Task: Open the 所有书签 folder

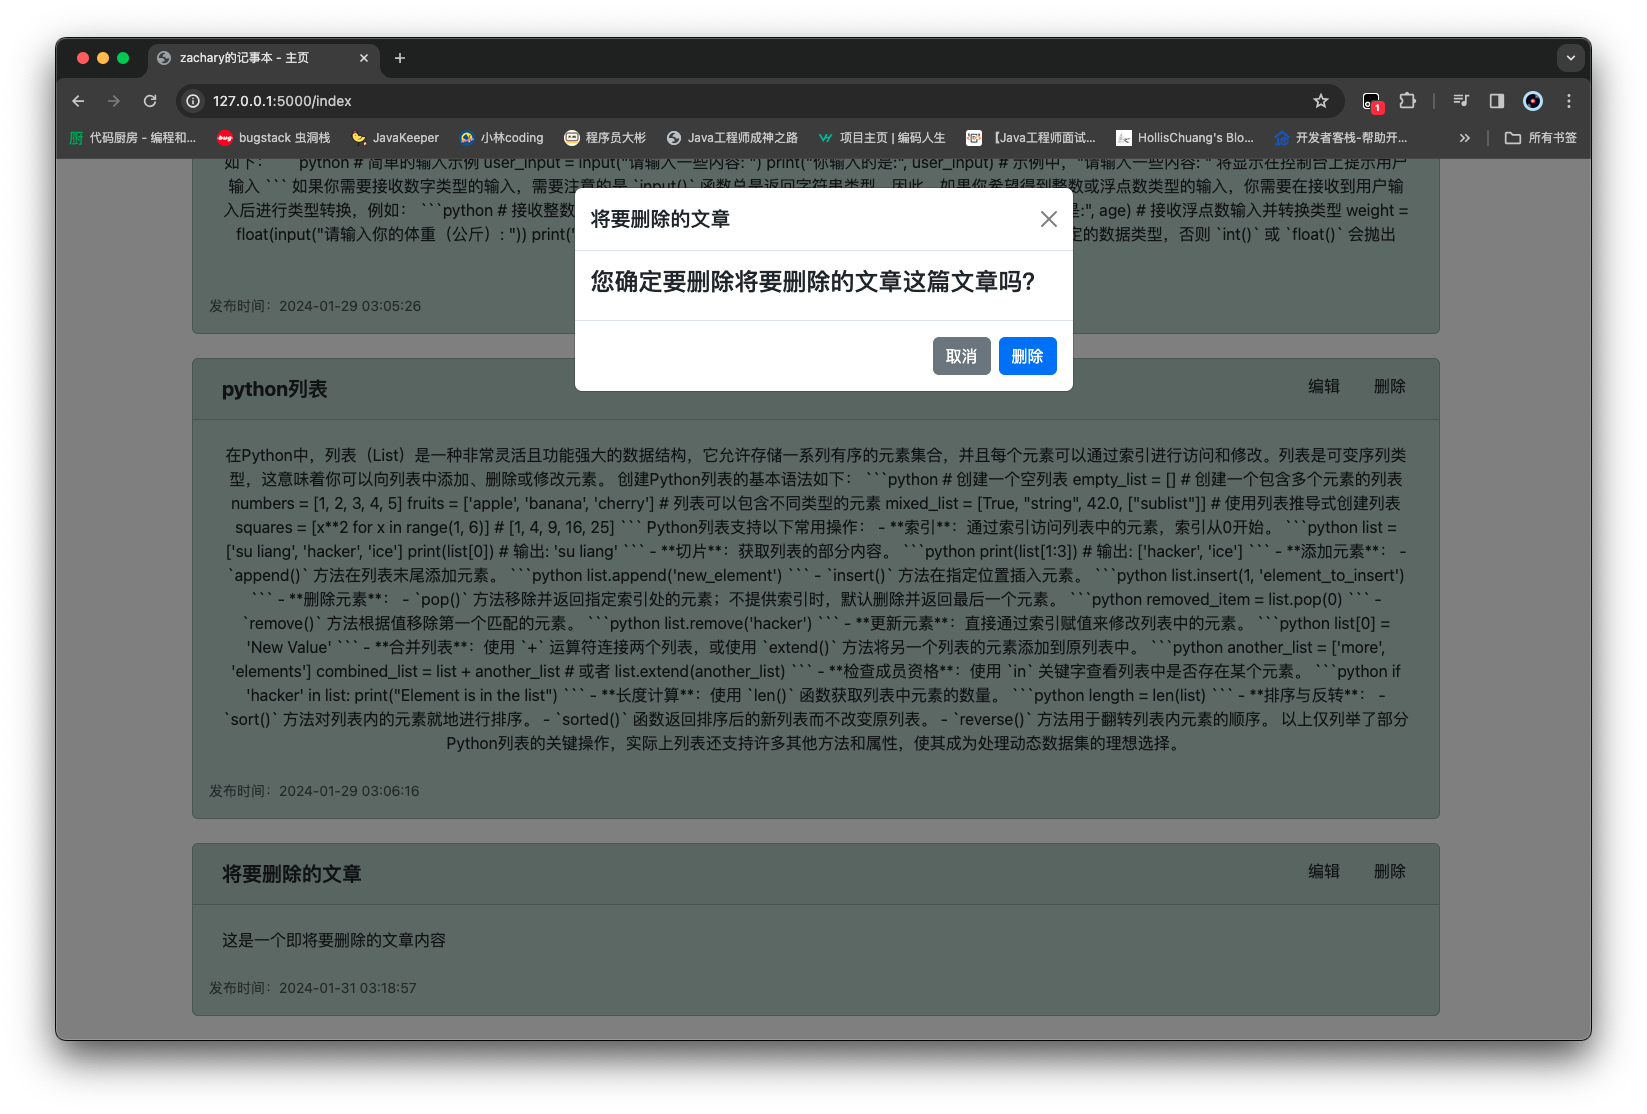Action: 1540,138
